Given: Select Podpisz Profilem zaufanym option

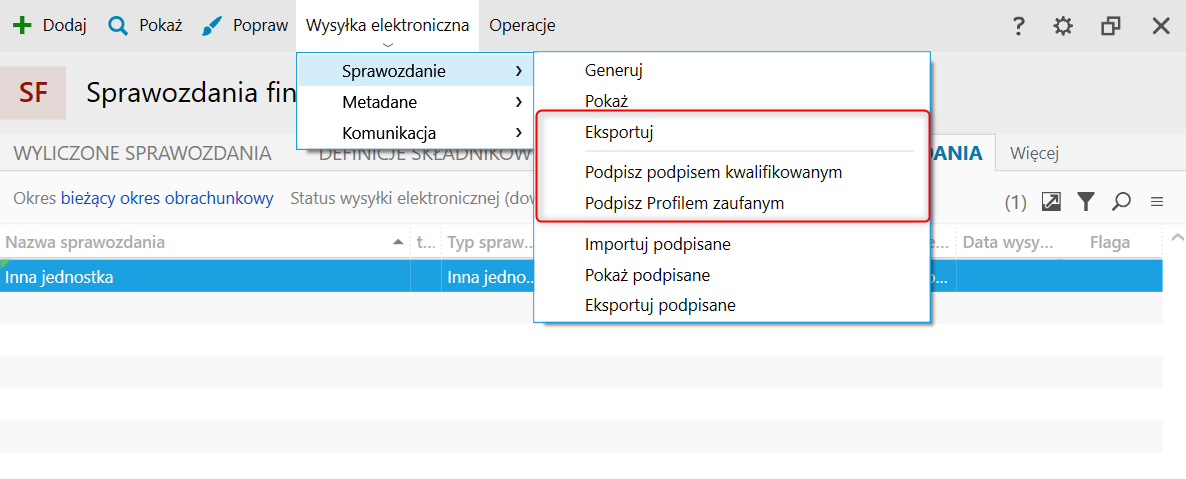Looking at the screenshot, I should 684,204.
